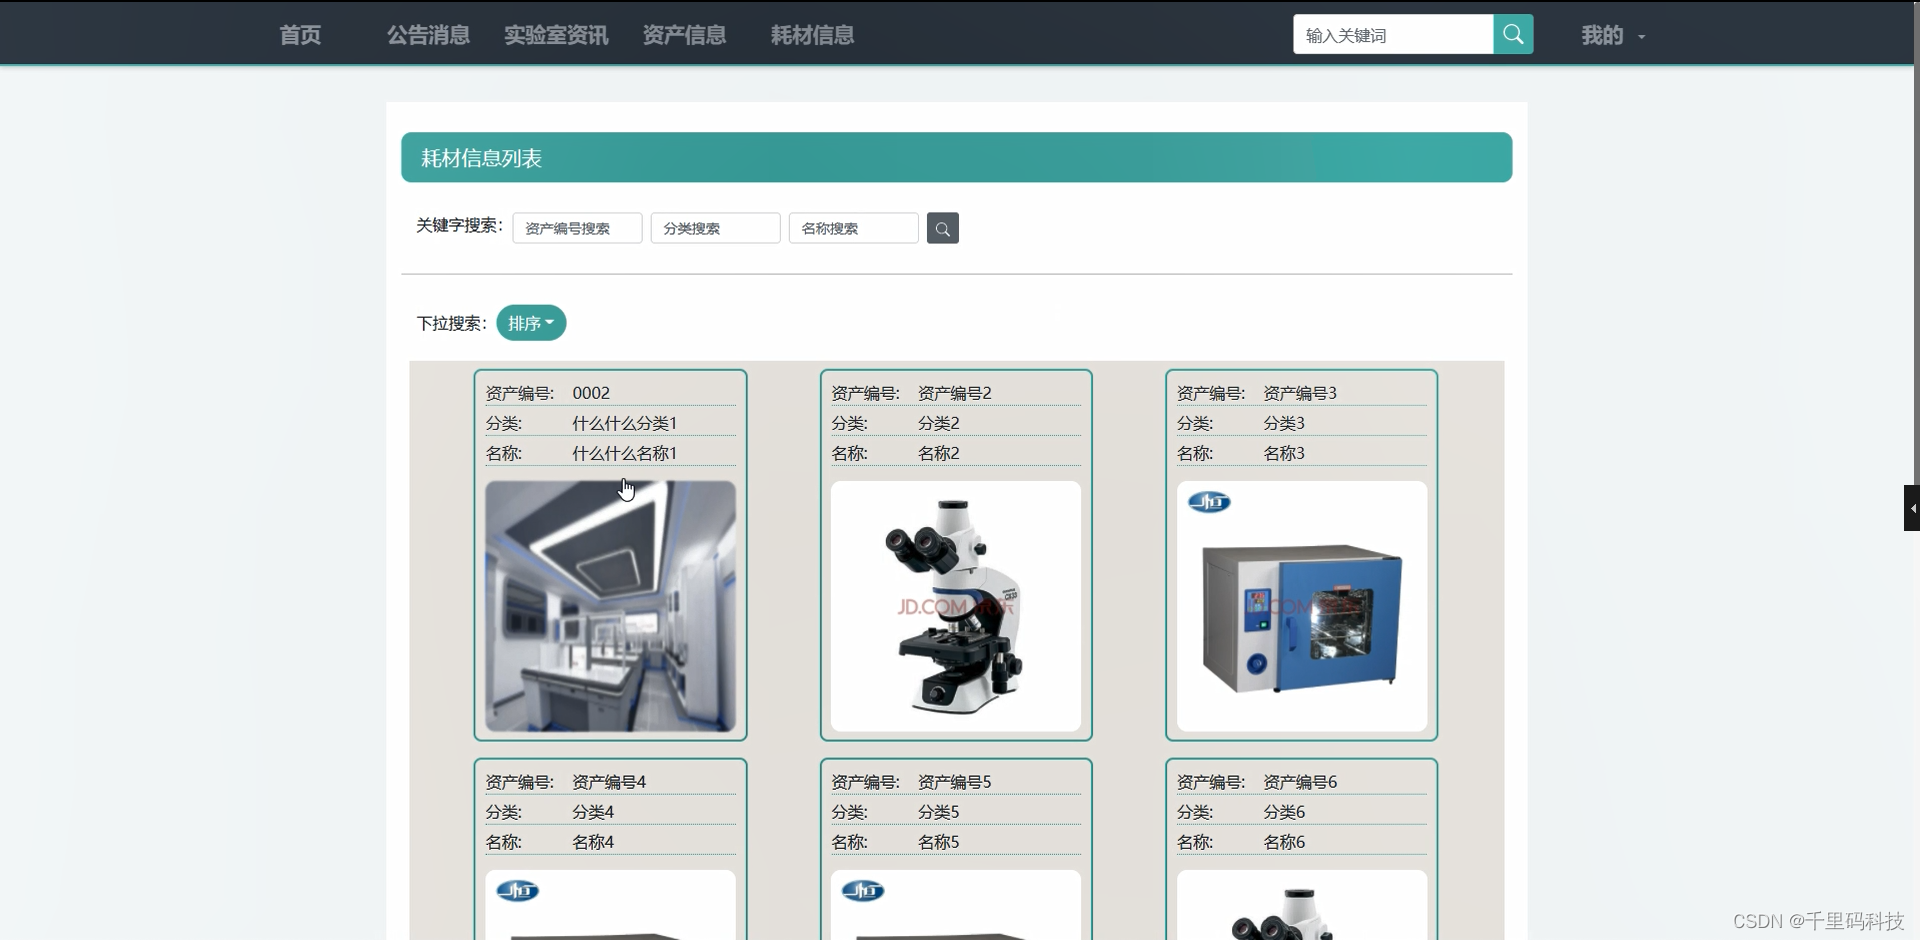Select 耗材信息 in the navigation bar

(x=810, y=34)
